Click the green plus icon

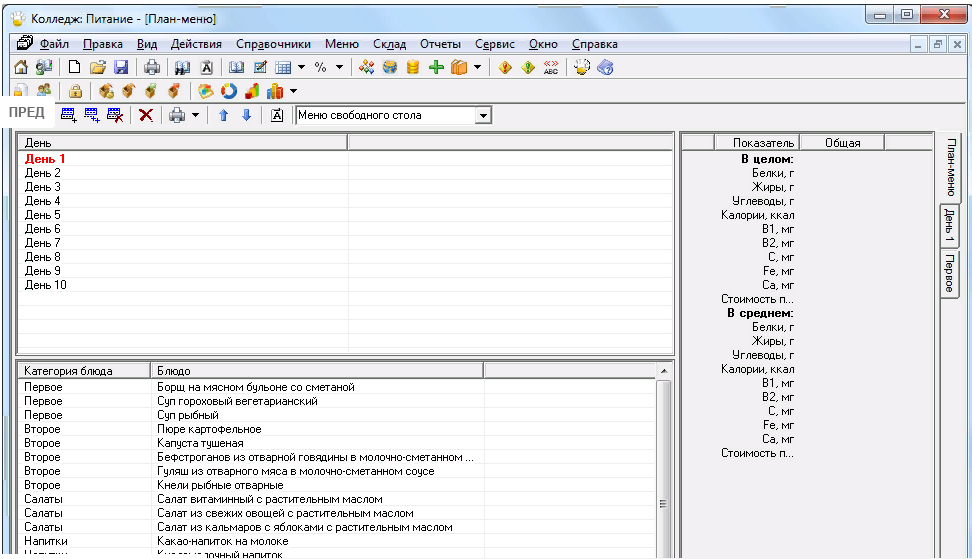coord(436,68)
